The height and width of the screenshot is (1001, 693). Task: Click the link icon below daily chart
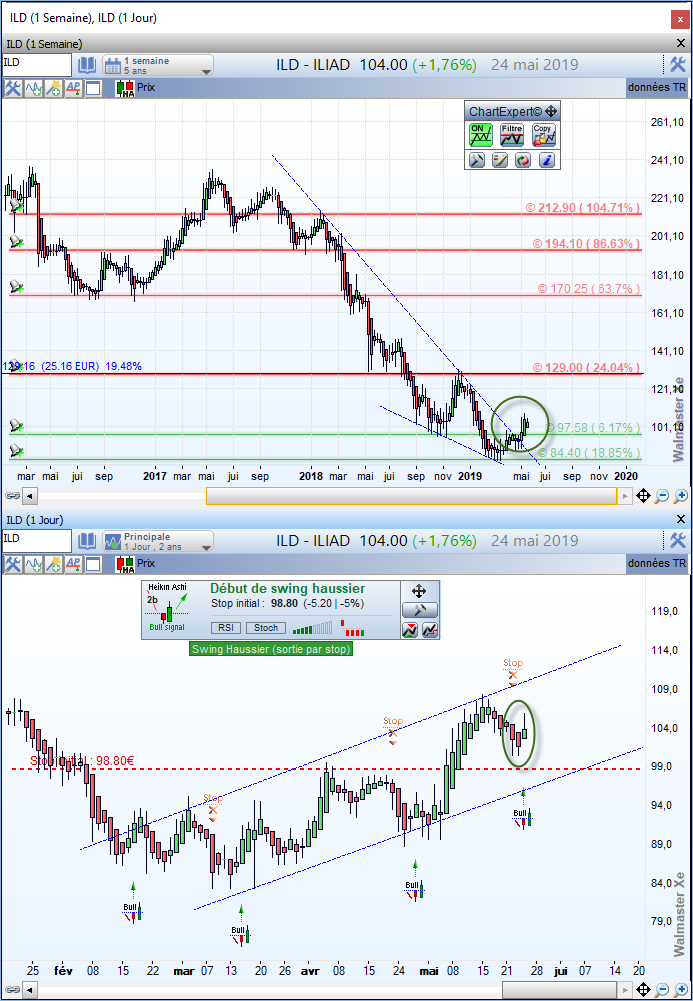(11, 990)
